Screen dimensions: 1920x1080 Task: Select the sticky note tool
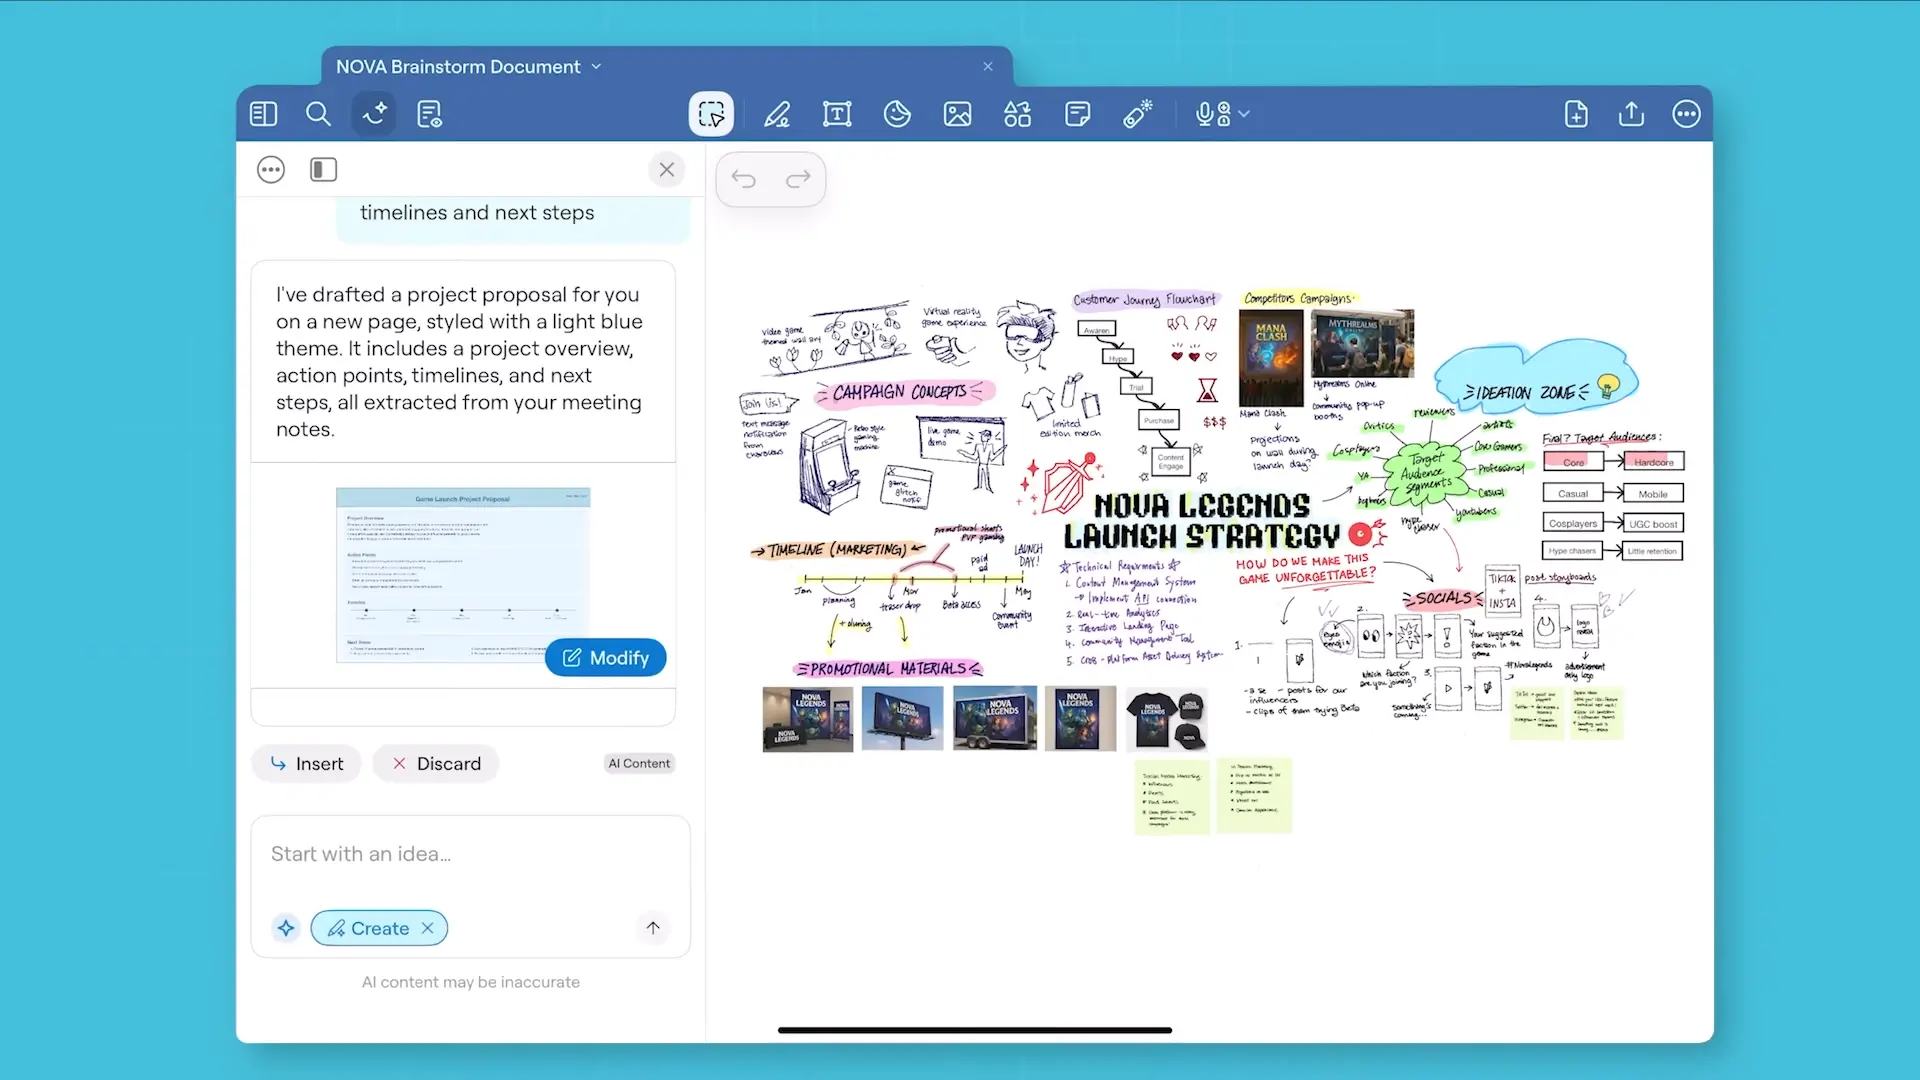1077,114
